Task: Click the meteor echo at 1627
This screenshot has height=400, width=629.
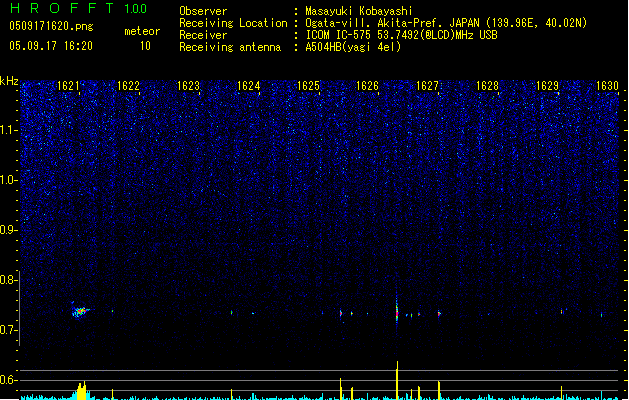Action: pyautogui.click(x=439, y=314)
